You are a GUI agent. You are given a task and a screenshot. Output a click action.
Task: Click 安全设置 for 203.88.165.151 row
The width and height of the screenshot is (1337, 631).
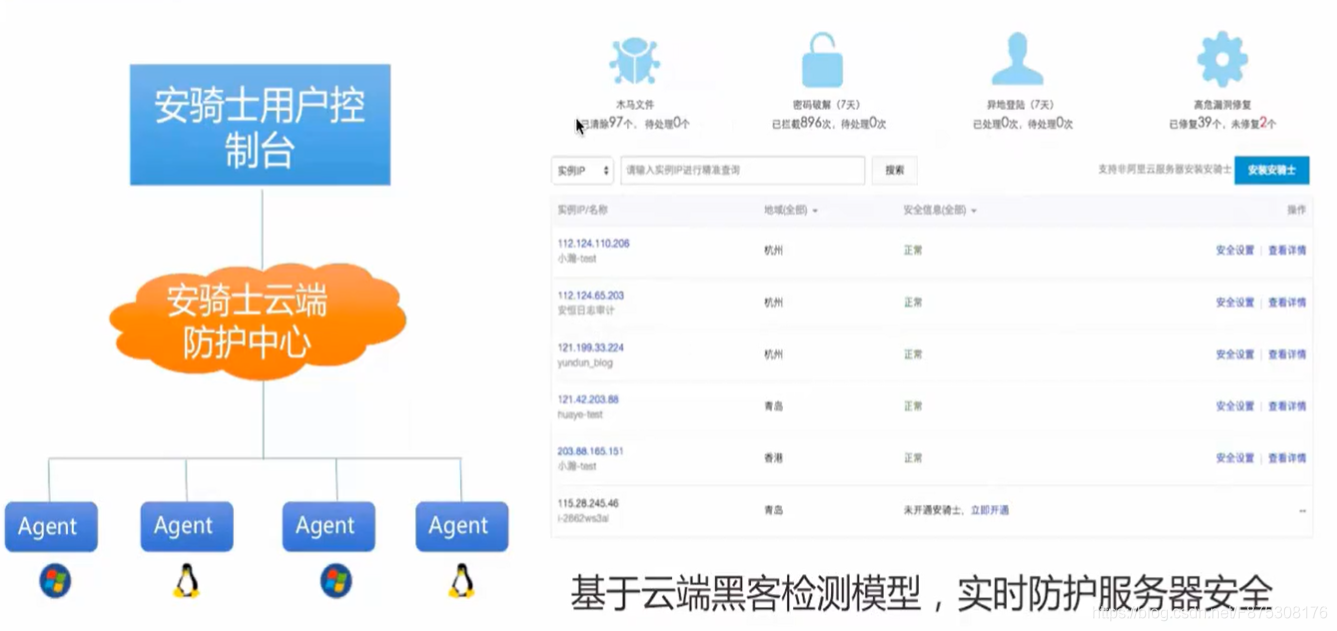pyautogui.click(x=1235, y=458)
